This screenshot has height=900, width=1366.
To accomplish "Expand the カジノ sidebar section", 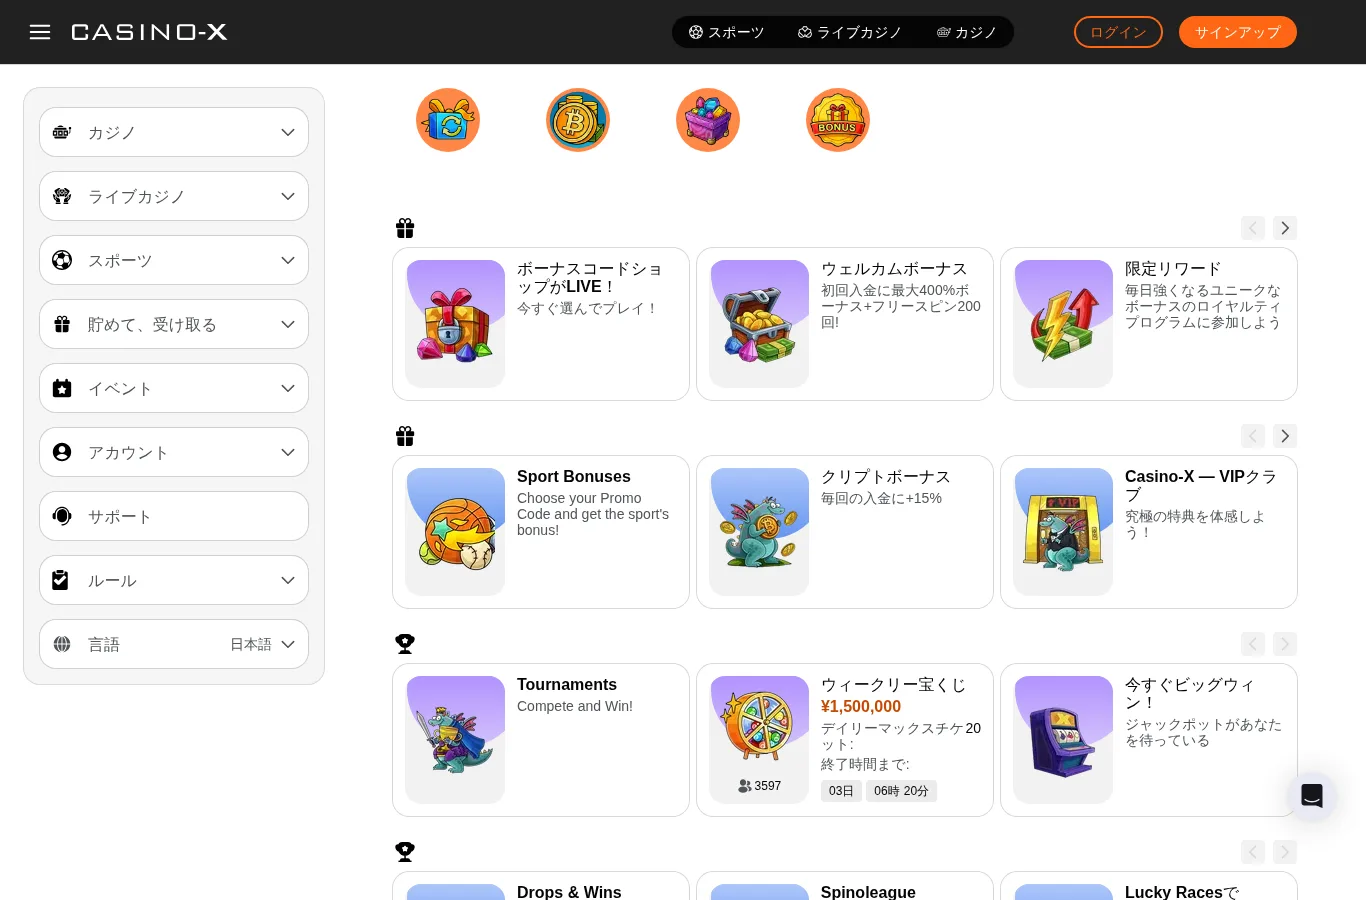I will [x=174, y=132].
